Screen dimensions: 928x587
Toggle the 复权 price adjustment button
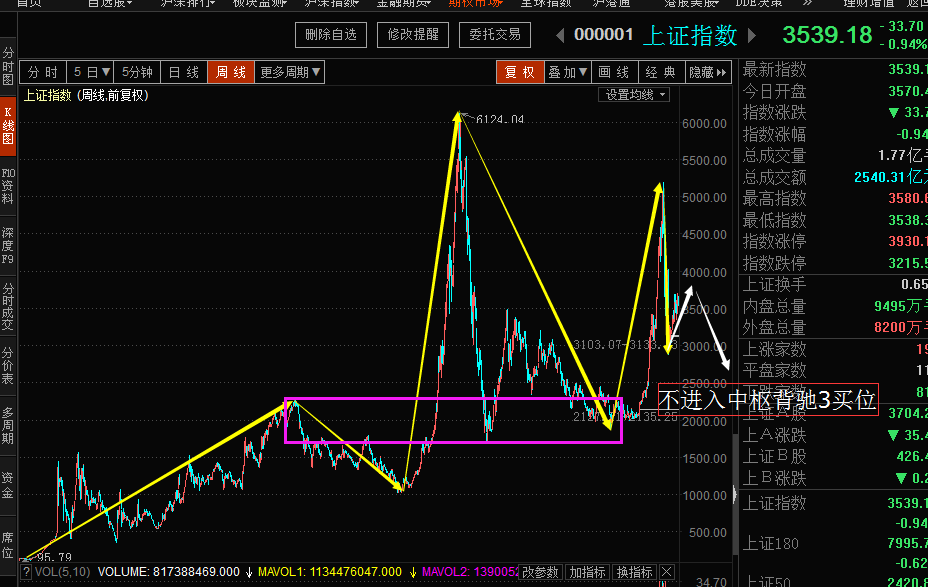click(520, 72)
